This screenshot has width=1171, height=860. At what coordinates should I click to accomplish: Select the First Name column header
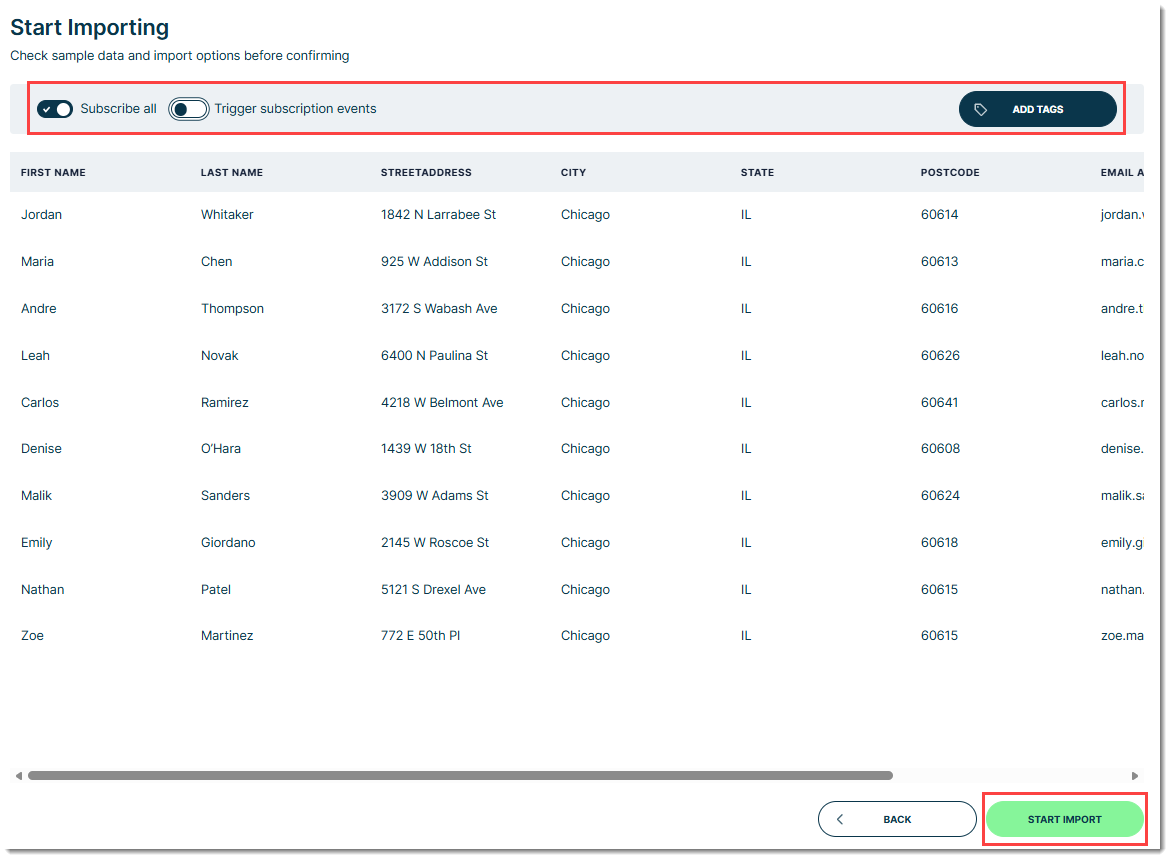(53, 172)
